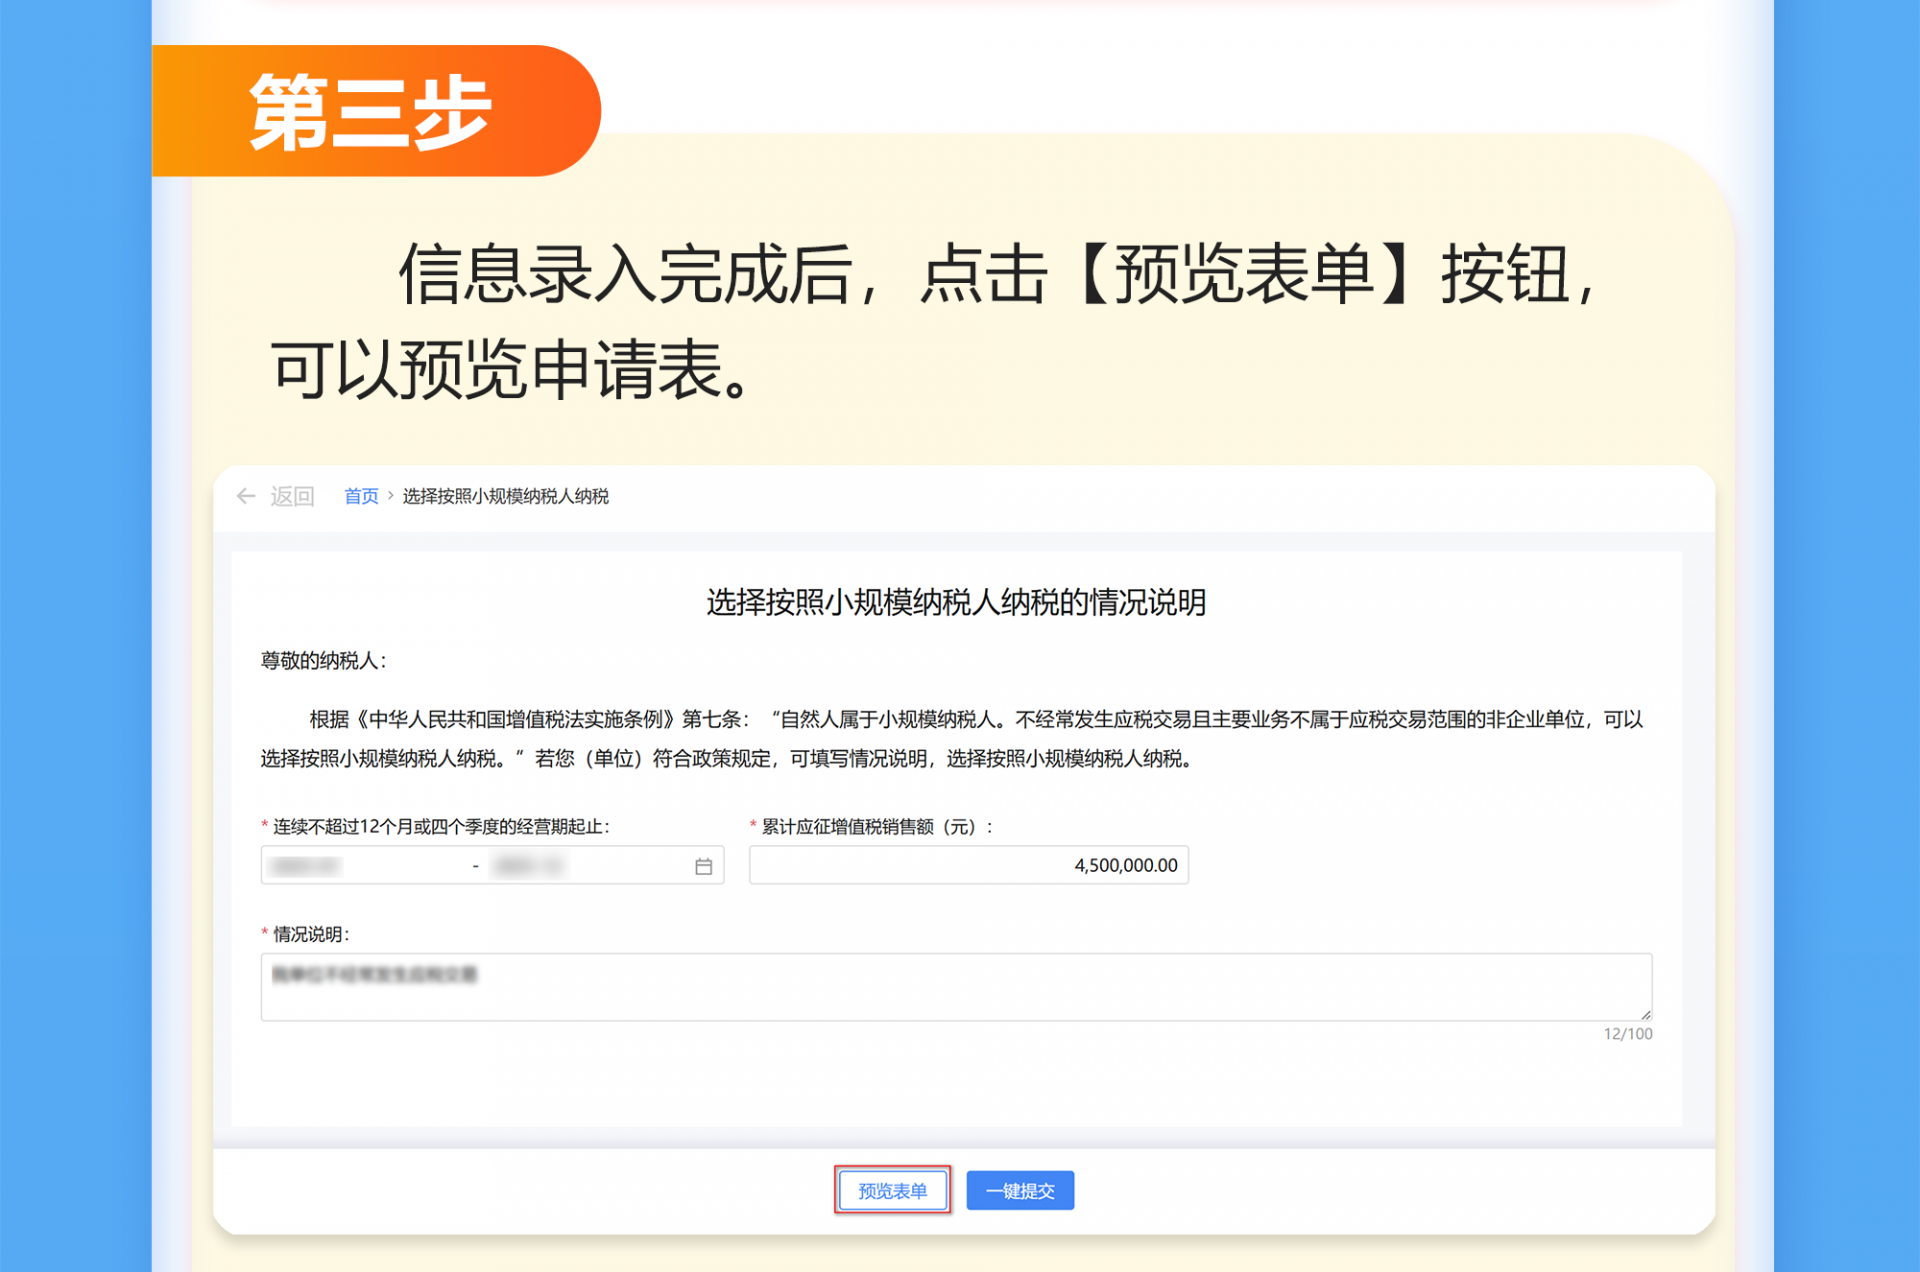The height and width of the screenshot is (1272, 1920).
Task: Click the orange 第三步 step badge
Action: pos(370,110)
